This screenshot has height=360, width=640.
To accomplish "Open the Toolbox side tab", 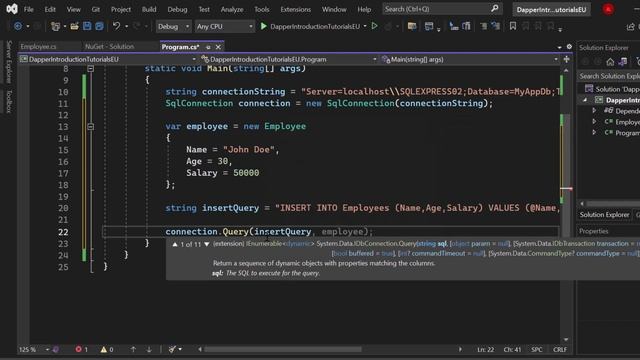I will tap(9, 102).
